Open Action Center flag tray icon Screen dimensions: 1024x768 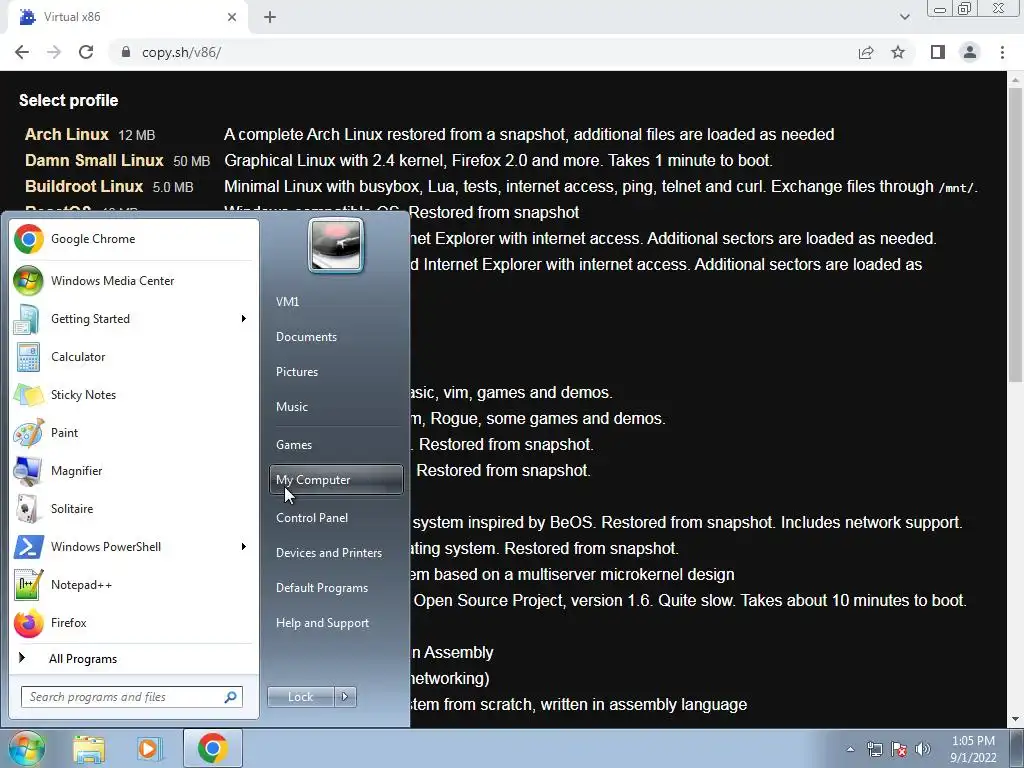(x=899, y=748)
